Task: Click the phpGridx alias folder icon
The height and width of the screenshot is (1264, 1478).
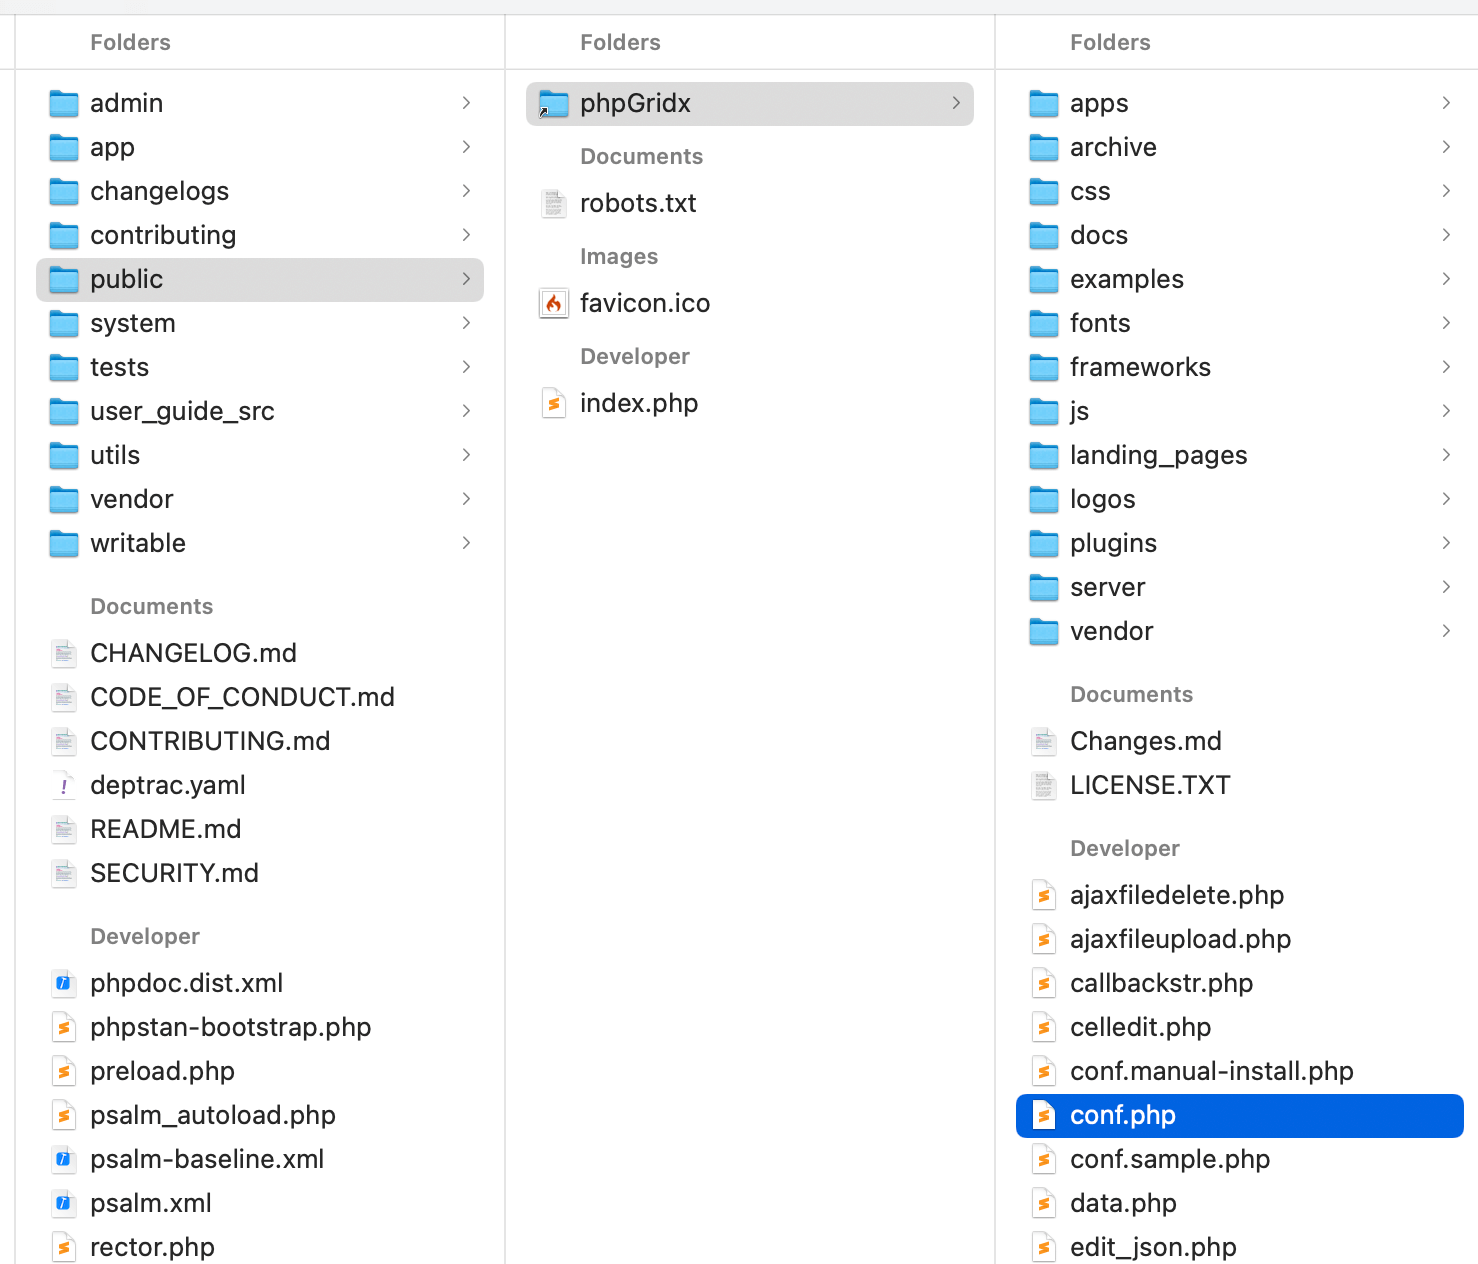Action: tap(554, 103)
